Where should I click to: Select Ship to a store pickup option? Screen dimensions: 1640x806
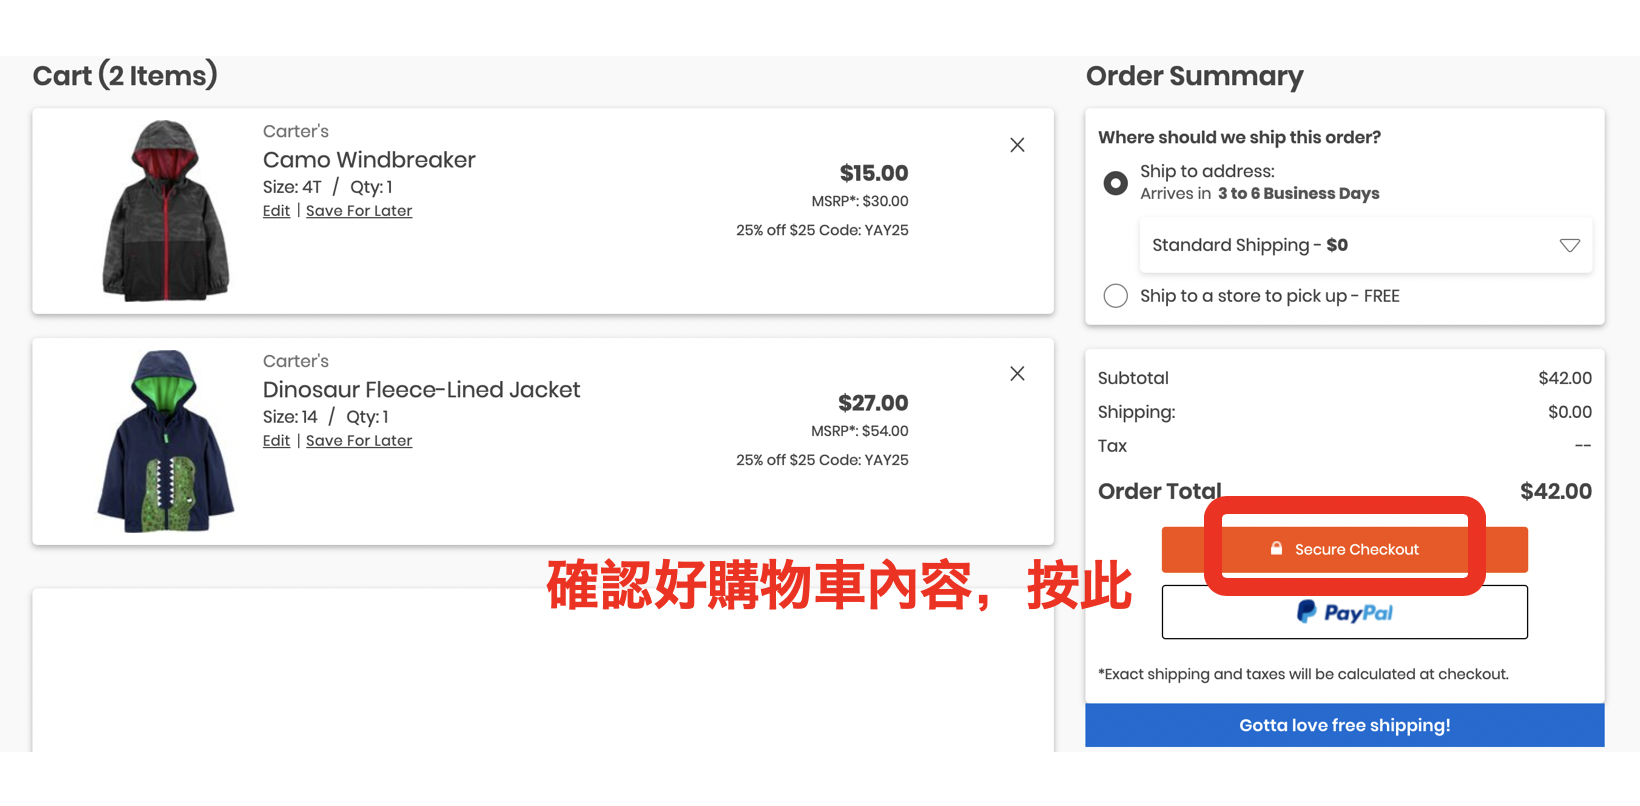[x=1115, y=296]
